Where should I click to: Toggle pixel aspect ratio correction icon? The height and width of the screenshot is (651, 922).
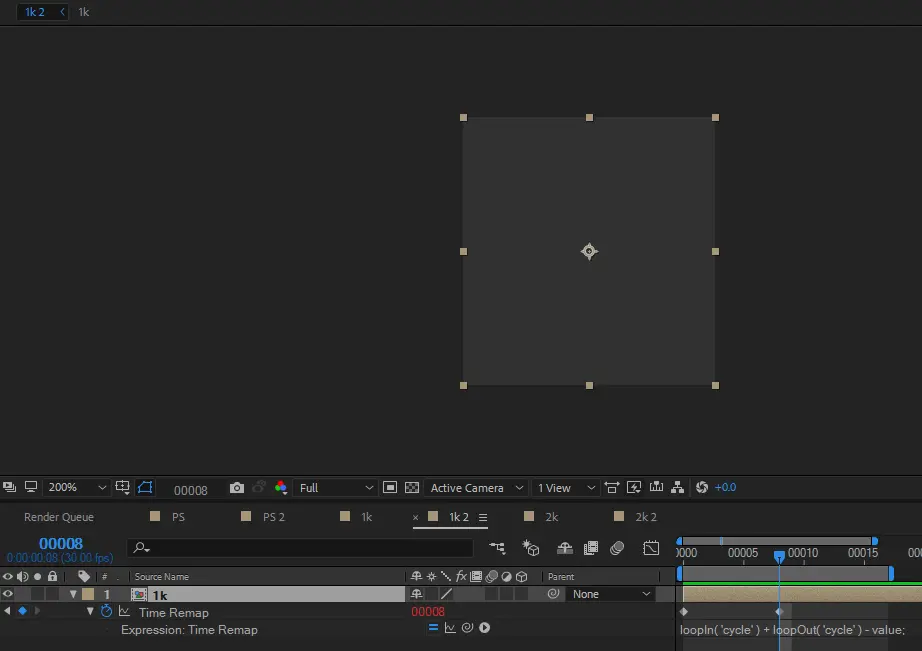pos(612,488)
